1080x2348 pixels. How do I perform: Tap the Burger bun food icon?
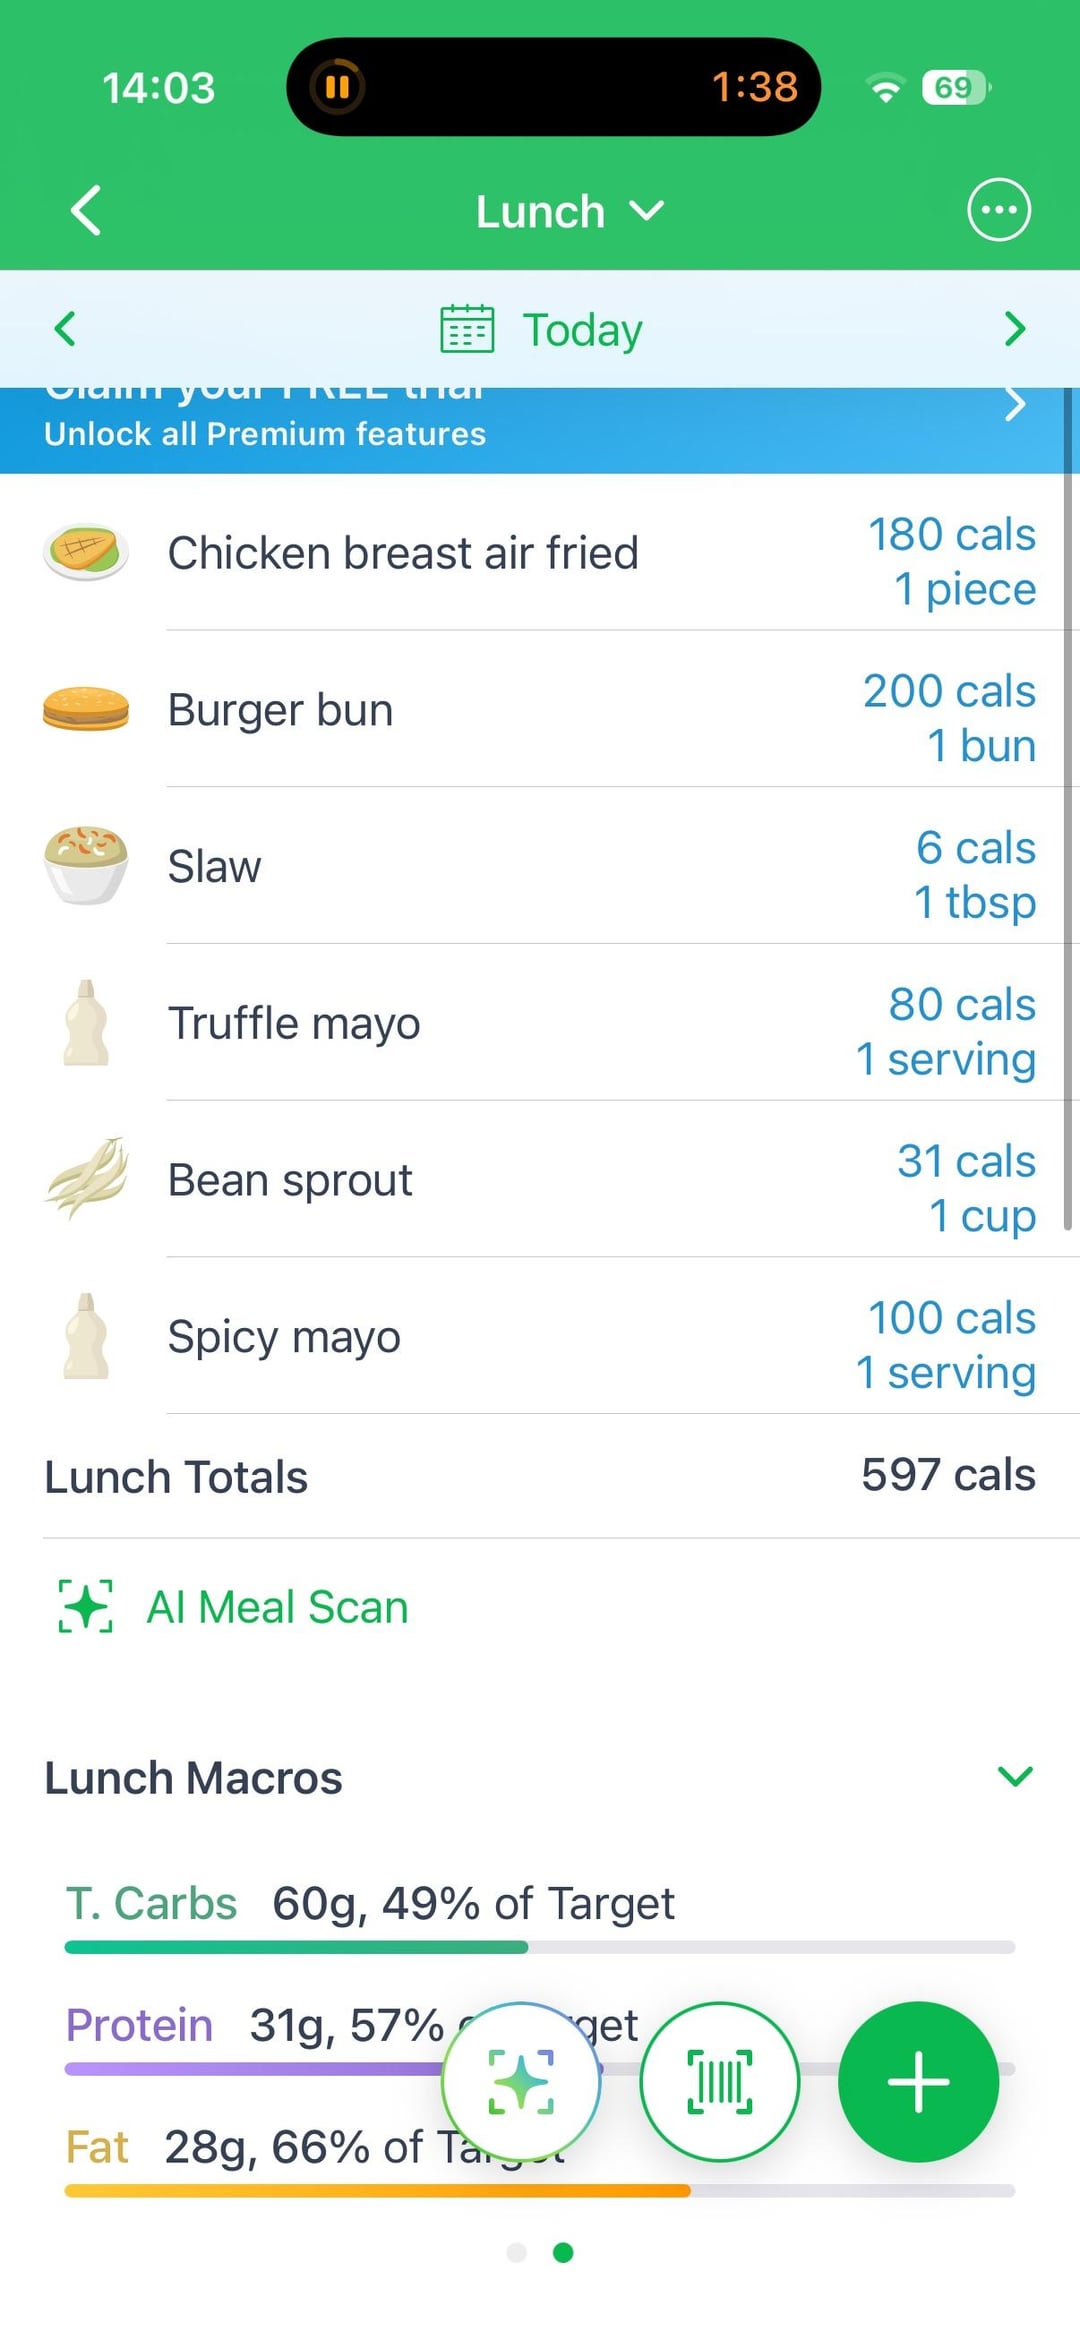coord(86,709)
